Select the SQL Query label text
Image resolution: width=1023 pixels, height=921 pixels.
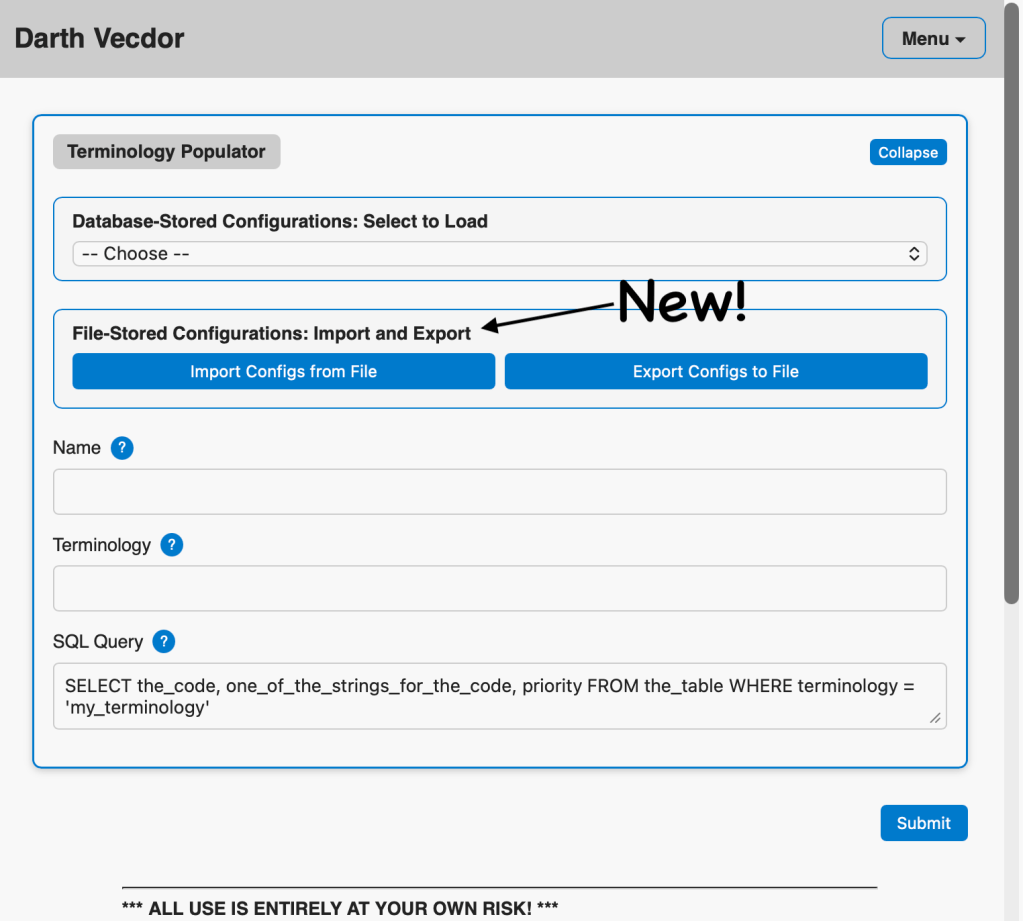pyautogui.click(x=98, y=642)
